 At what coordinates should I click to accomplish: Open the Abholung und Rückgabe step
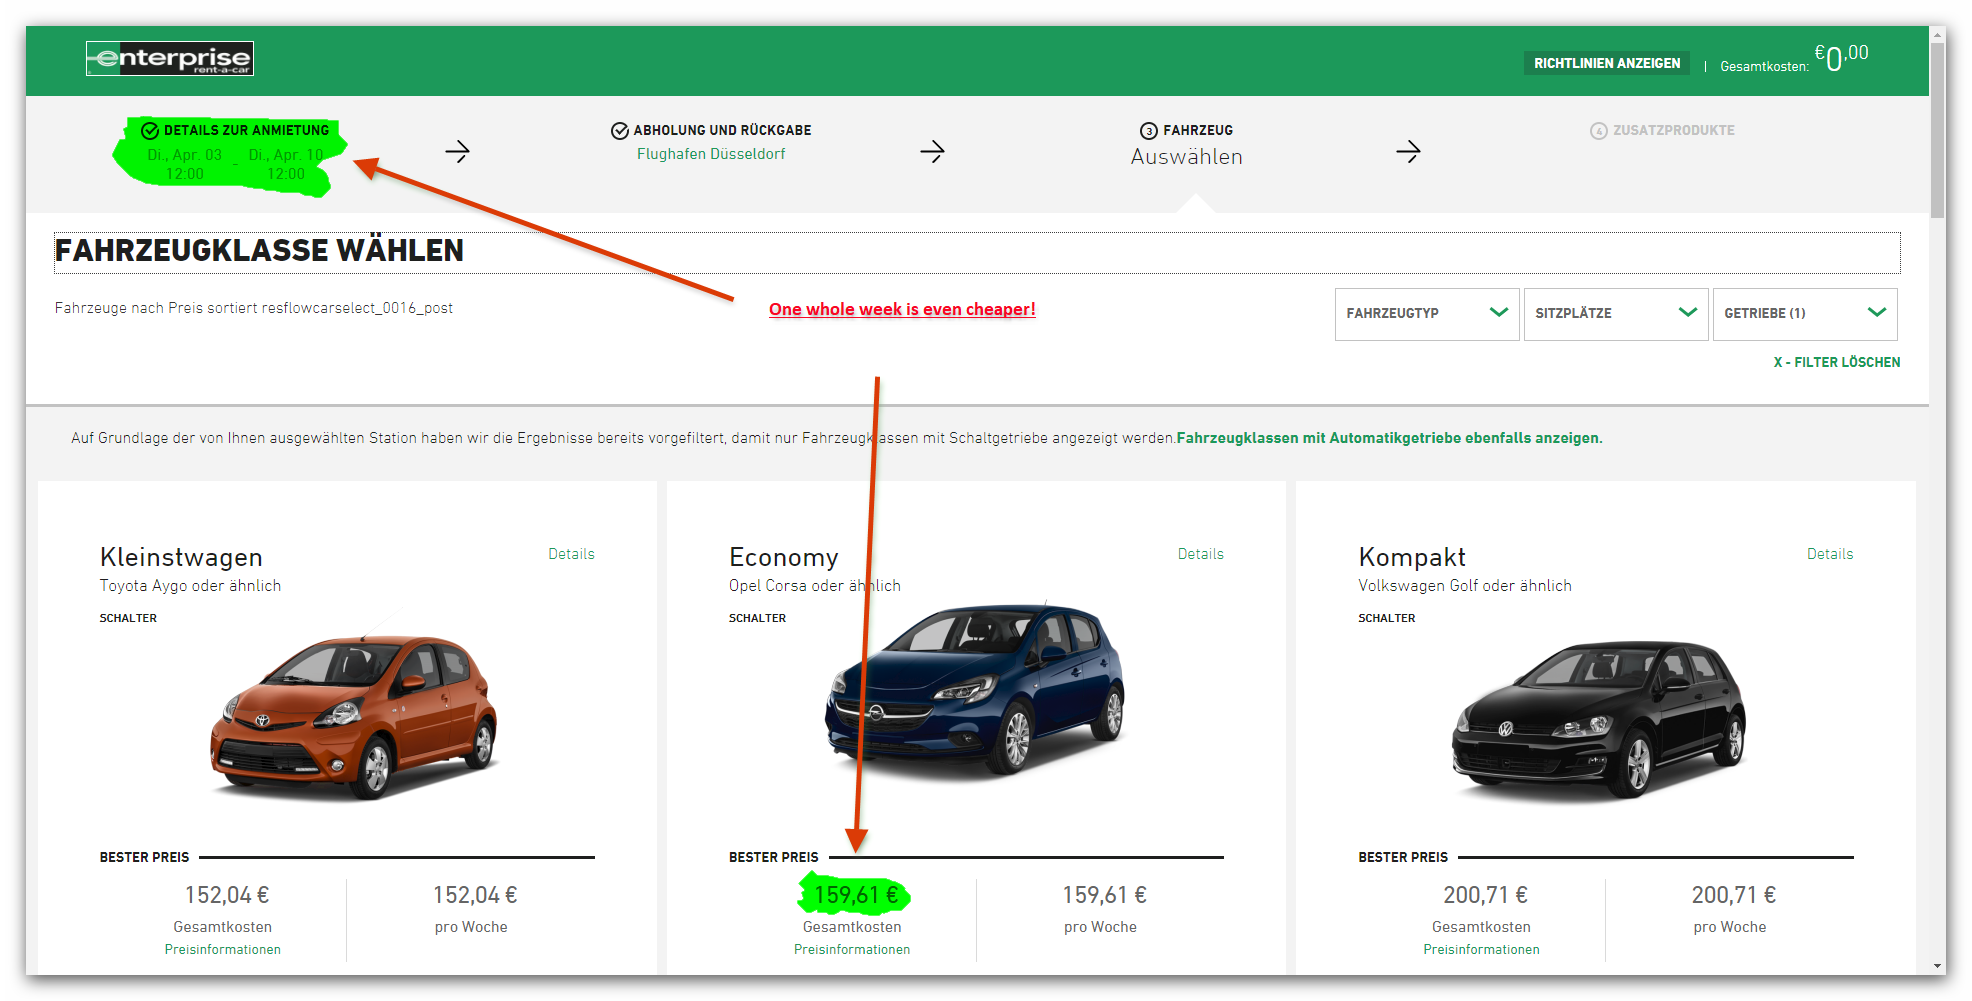pos(711,141)
